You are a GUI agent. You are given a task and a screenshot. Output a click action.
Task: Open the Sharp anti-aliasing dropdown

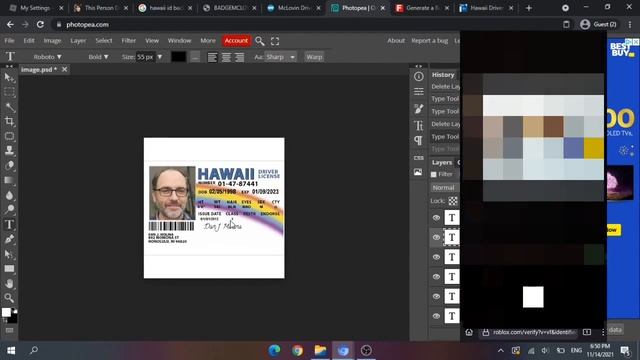pyautogui.click(x=280, y=57)
